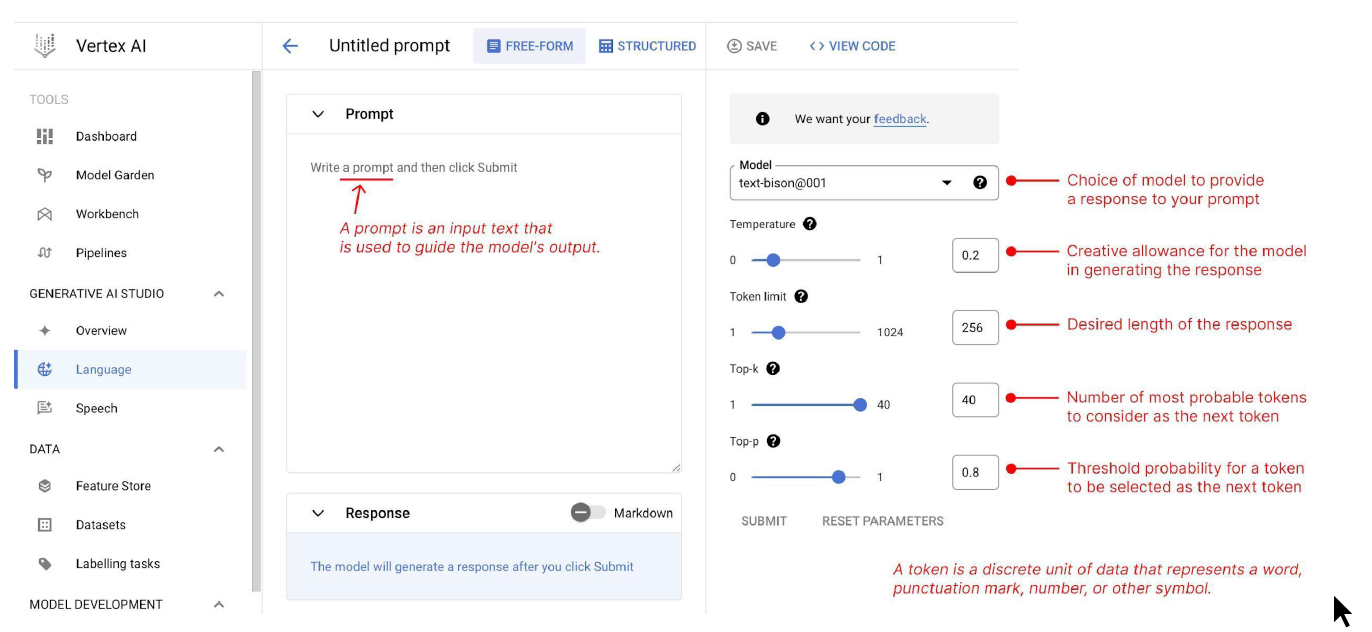This screenshot has height=632, width=1372.
Task: Select the Workbench sidebar icon
Action: pyautogui.click(x=44, y=214)
